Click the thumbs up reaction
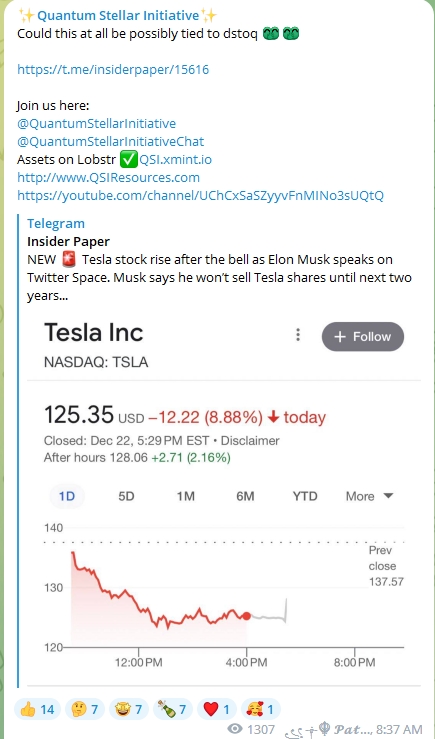Viewport: 435px width, 739px height. [x=37, y=709]
